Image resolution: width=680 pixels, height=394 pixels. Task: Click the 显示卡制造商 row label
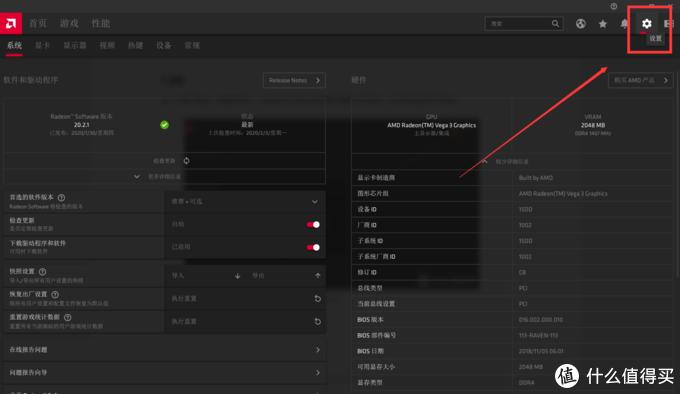pyautogui.click(x=376, y=178)
